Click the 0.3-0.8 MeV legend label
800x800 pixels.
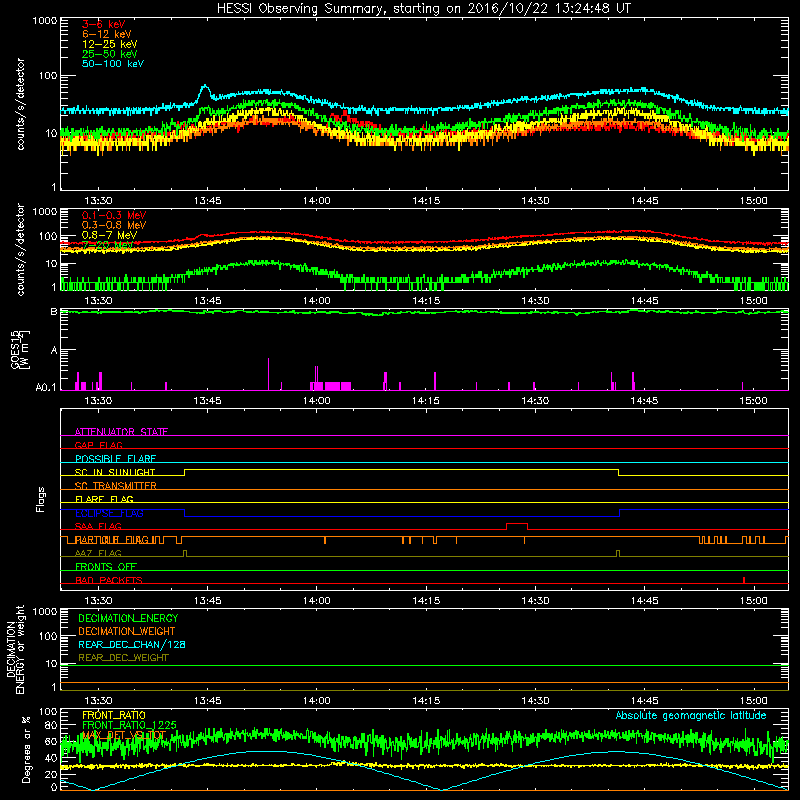114,225
